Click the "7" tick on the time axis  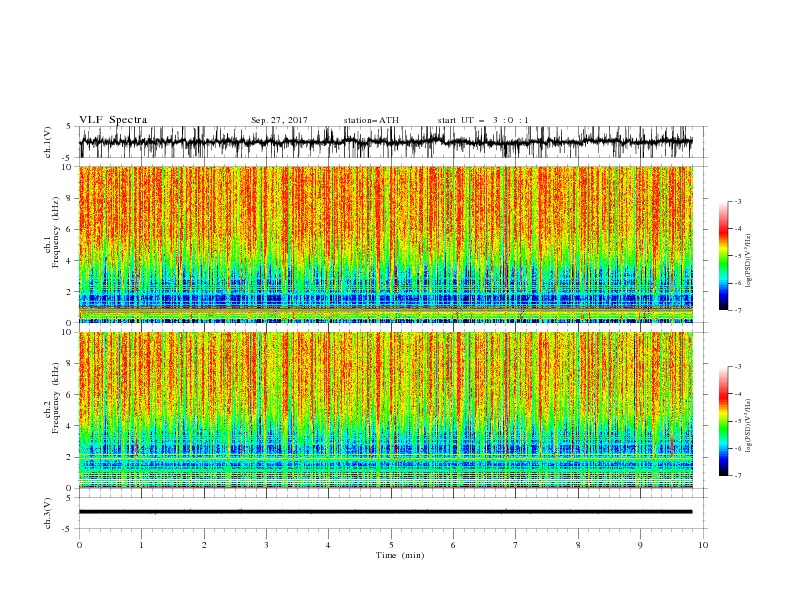[x=515, y=545]
